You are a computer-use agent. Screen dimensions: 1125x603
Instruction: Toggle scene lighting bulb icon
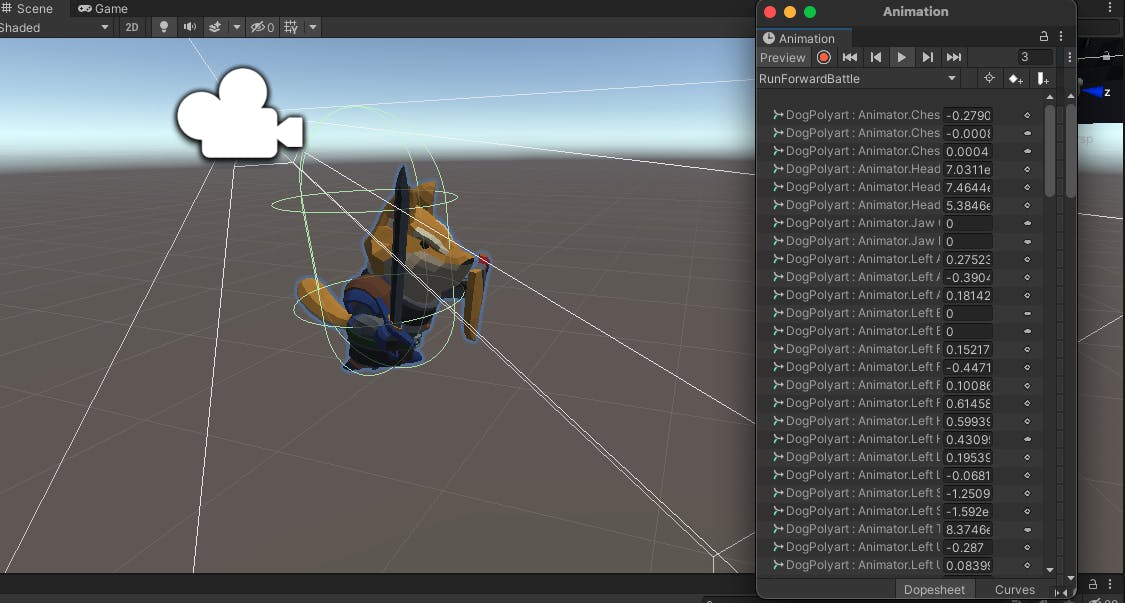pos(164,27)
